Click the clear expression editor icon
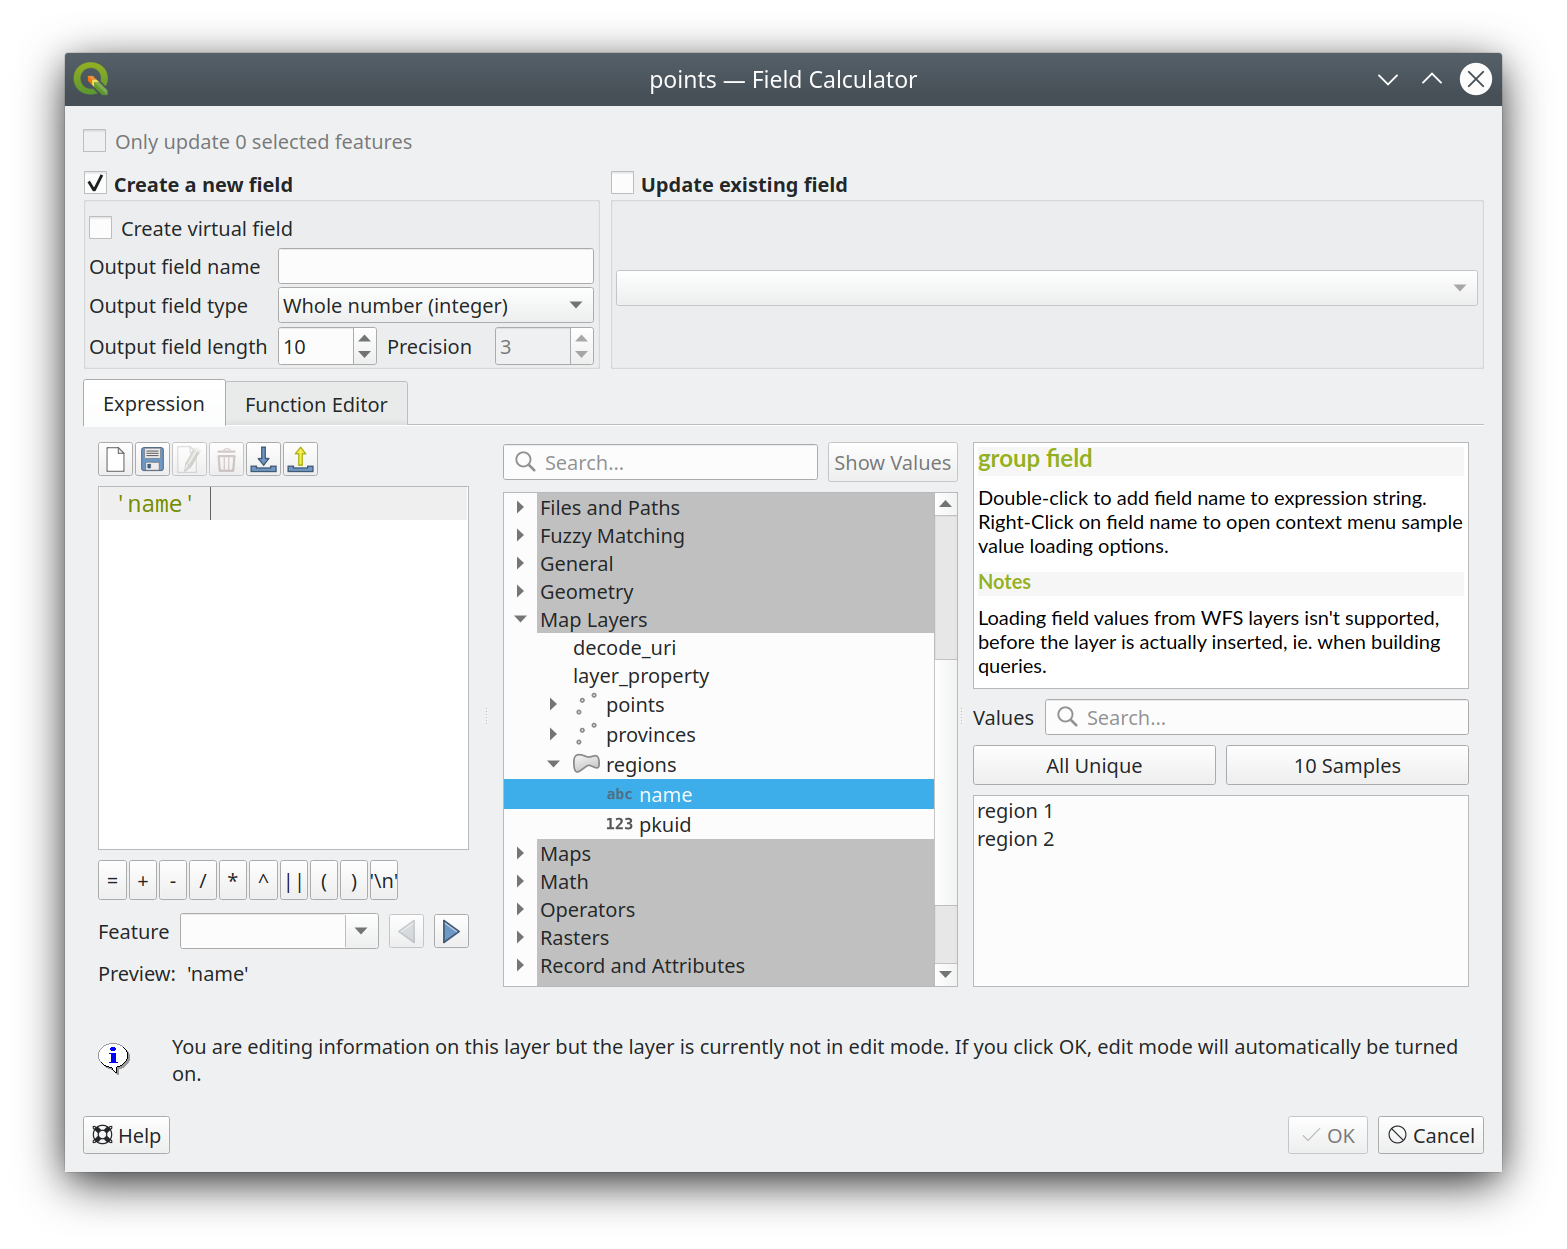The image size is (1567, 1249). [115, 460]
